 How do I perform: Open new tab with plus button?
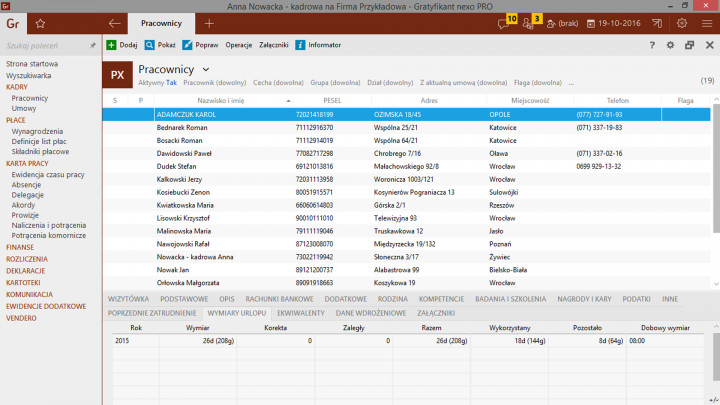209,22
